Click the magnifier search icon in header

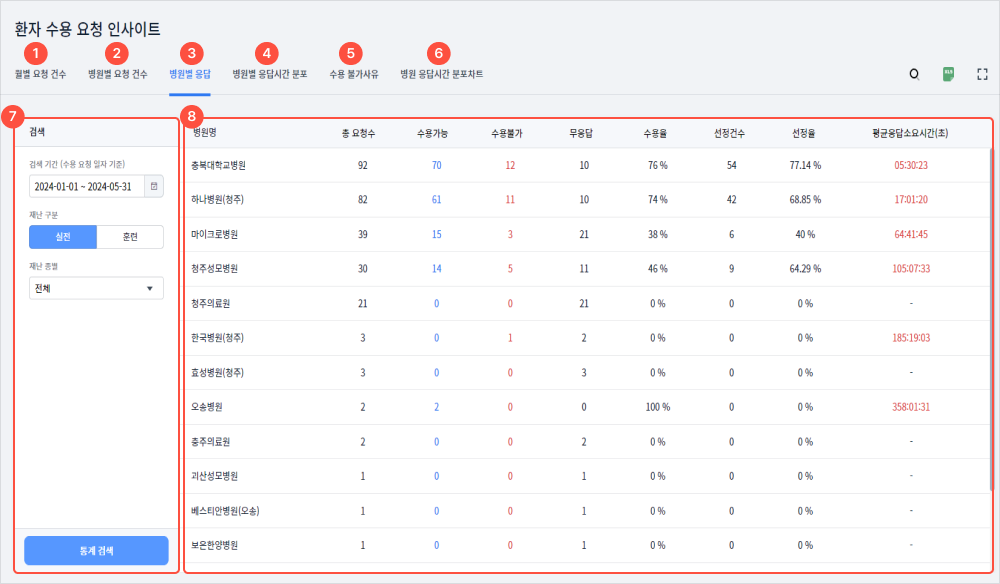913,74
